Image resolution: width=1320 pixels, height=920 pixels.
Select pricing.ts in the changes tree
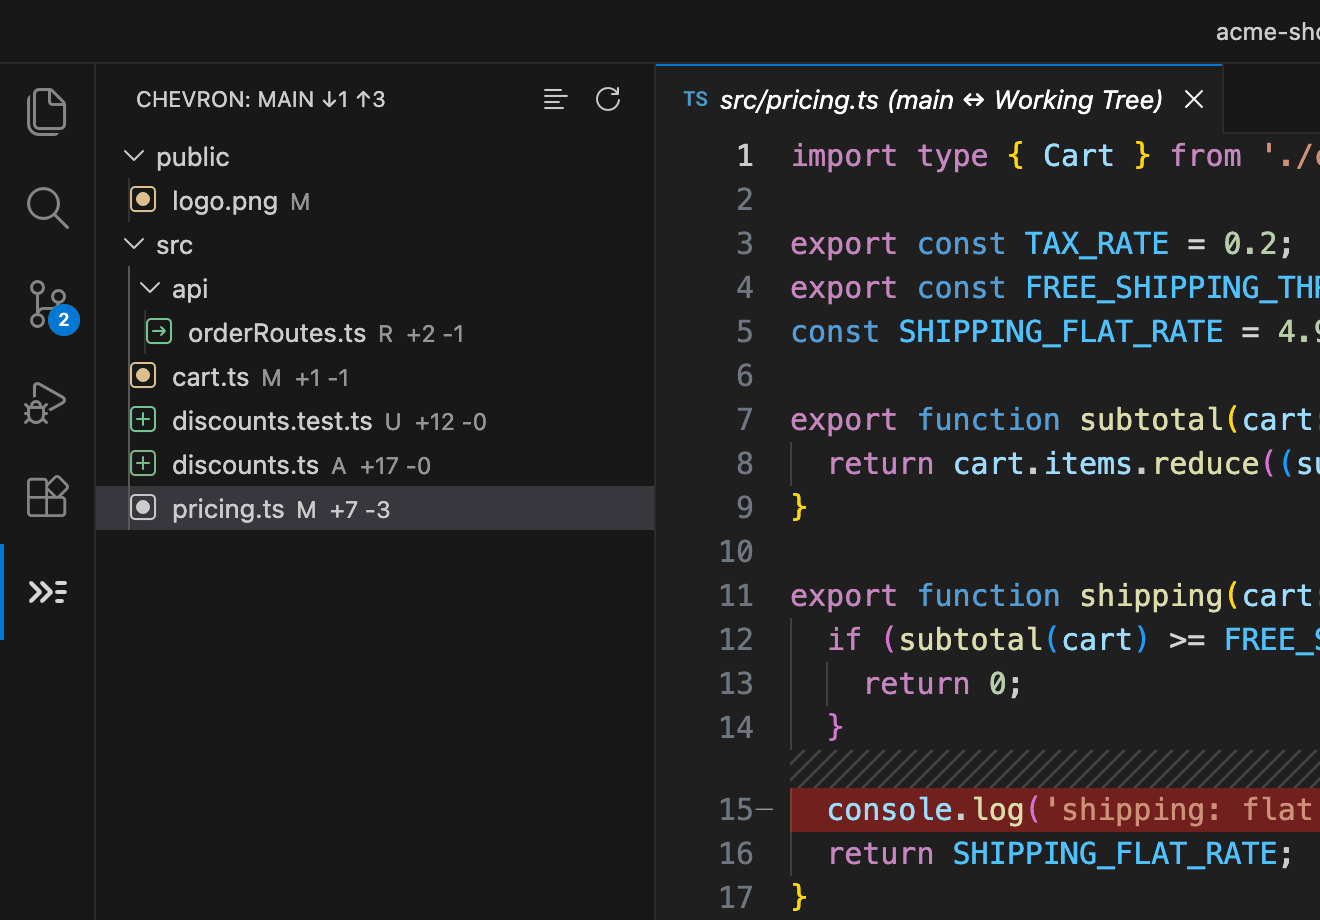[376, 509]
